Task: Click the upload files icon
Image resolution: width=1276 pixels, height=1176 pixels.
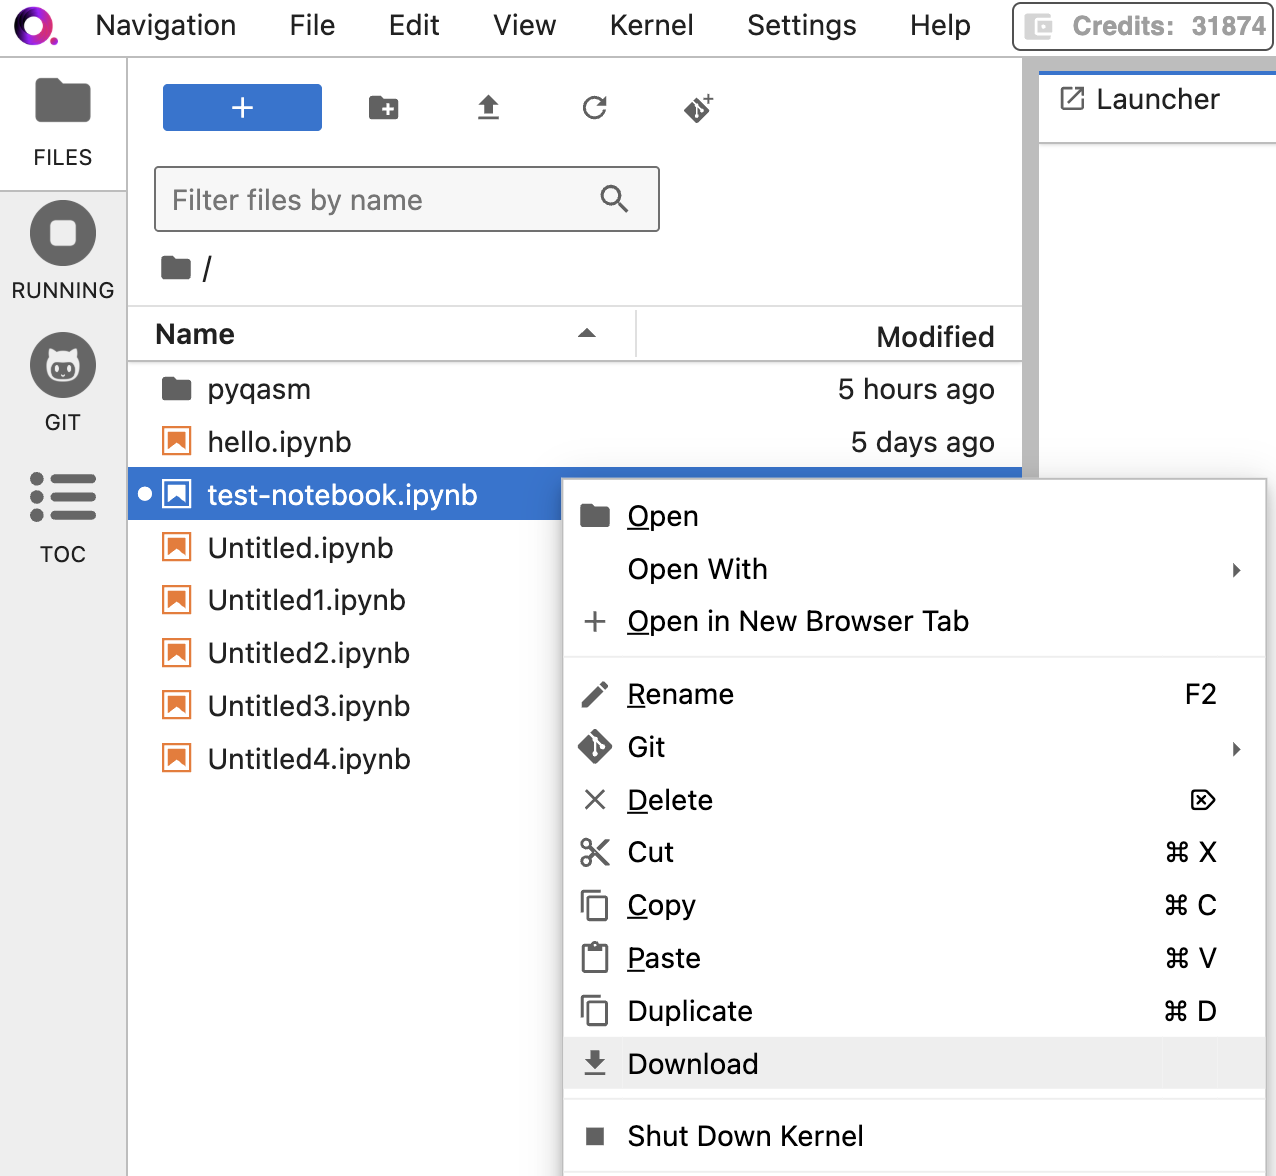Action: pyautogui.click(x=488, y=108)
